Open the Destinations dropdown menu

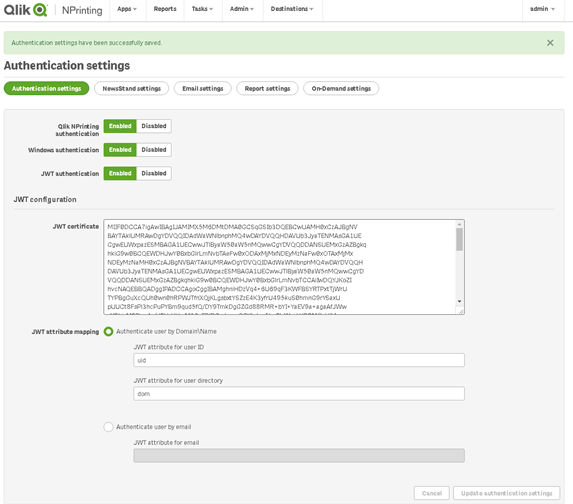pyautogui.click(x=292, y=9)
